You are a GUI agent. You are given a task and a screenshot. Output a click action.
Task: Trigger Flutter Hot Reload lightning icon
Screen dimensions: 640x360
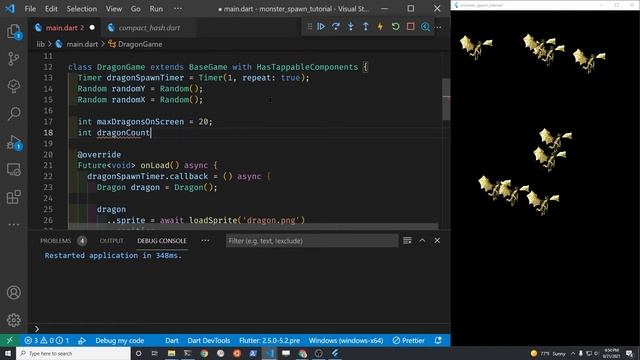pyautogui.click(x=380, y=27)
